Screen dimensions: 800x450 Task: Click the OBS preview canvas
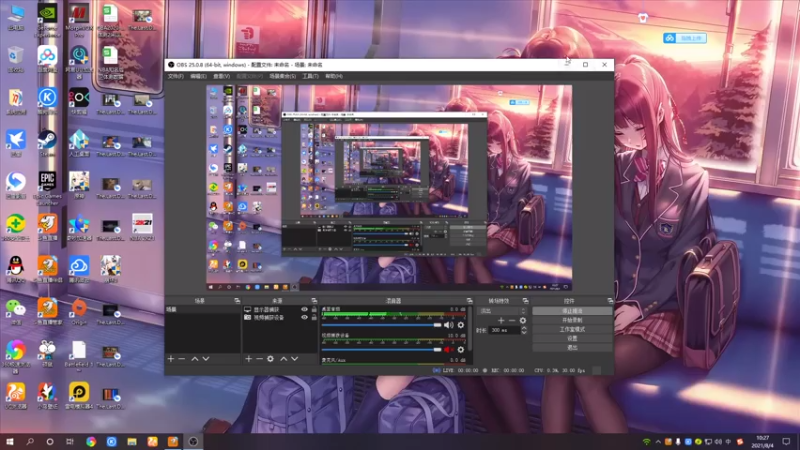click(x=389, y=188)
